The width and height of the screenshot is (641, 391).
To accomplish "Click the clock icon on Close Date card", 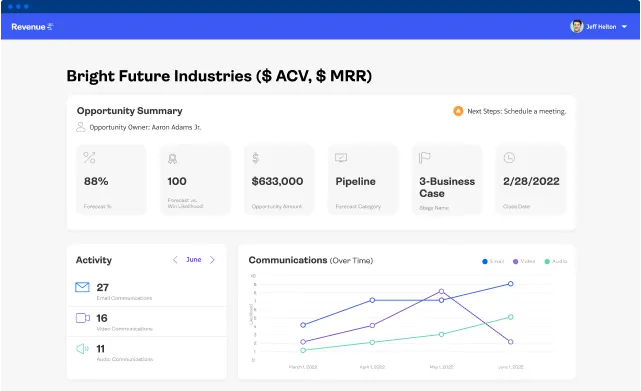I will pyautogui.click(x=509, y=157).
